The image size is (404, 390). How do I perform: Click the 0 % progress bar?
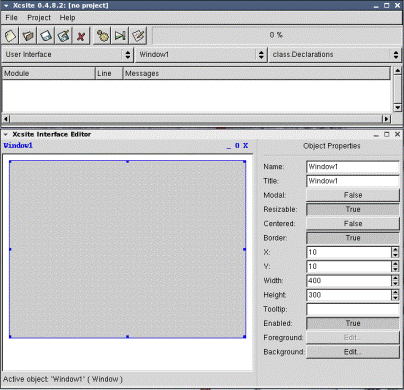277,35
